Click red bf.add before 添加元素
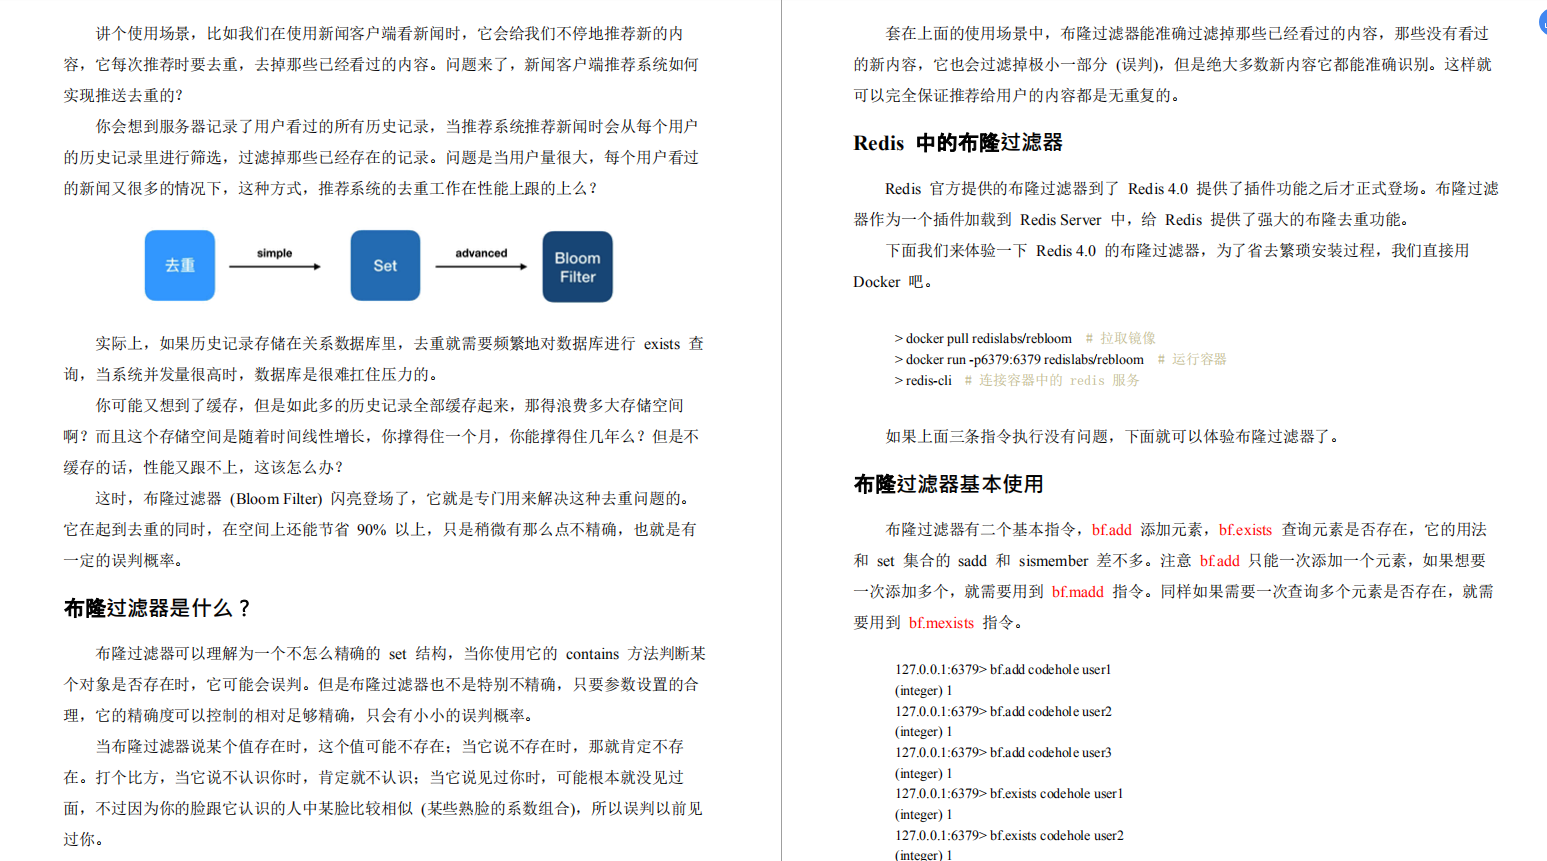Viewport: 1547px width, 861px height. [1112, 530]
